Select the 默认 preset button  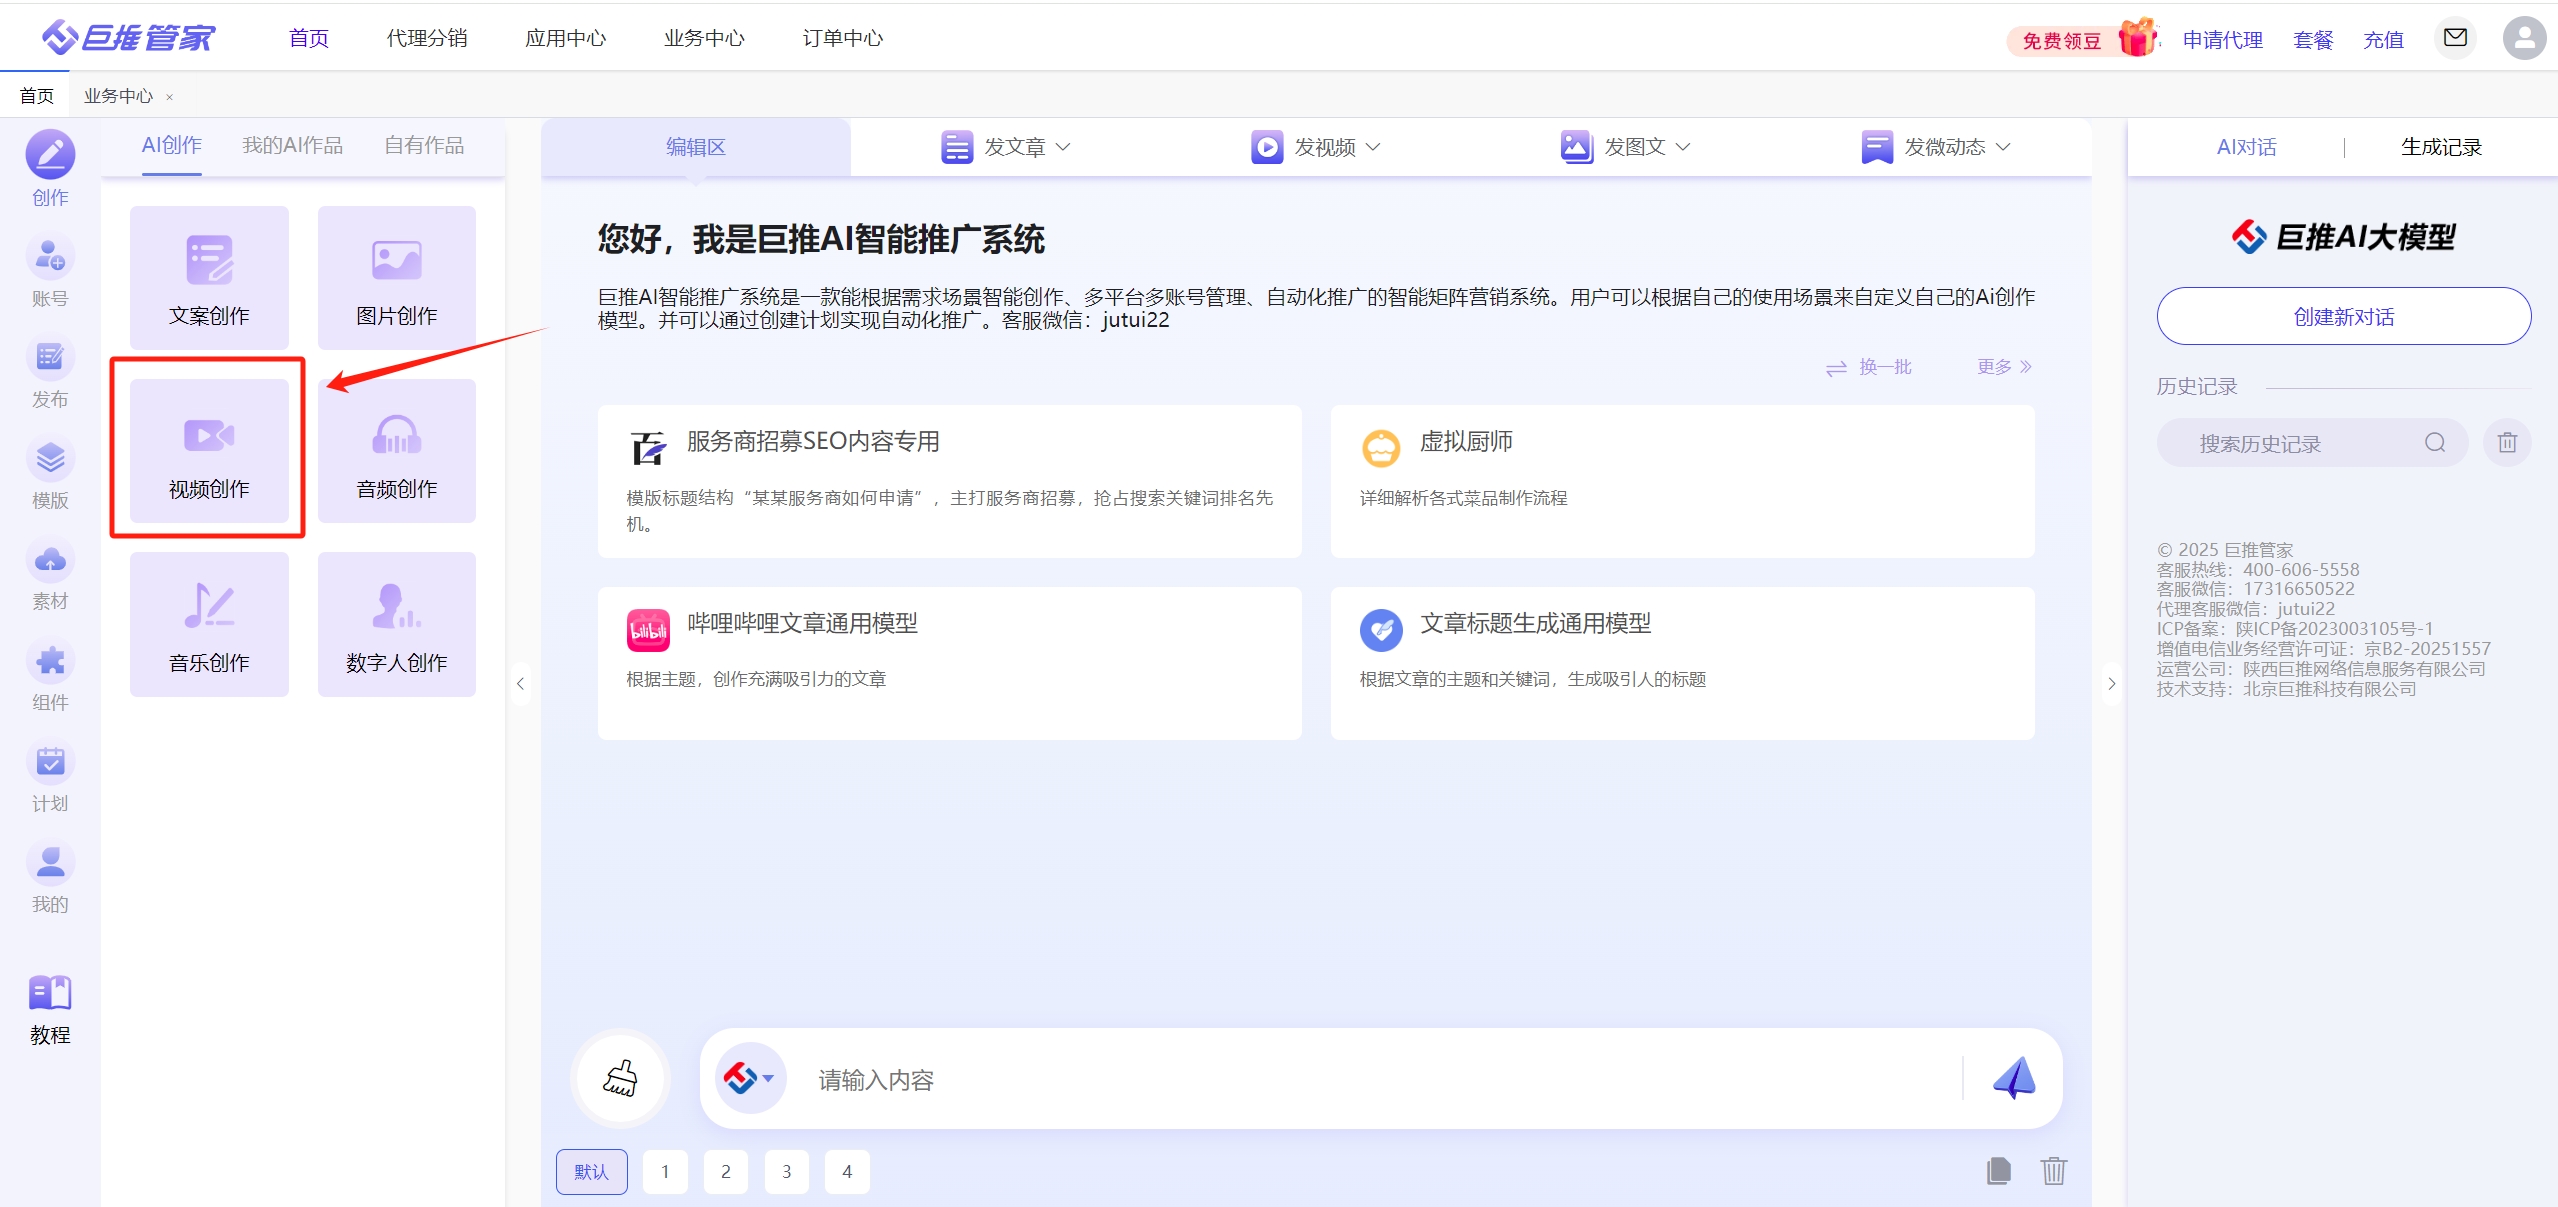[x=591, y=1171]
